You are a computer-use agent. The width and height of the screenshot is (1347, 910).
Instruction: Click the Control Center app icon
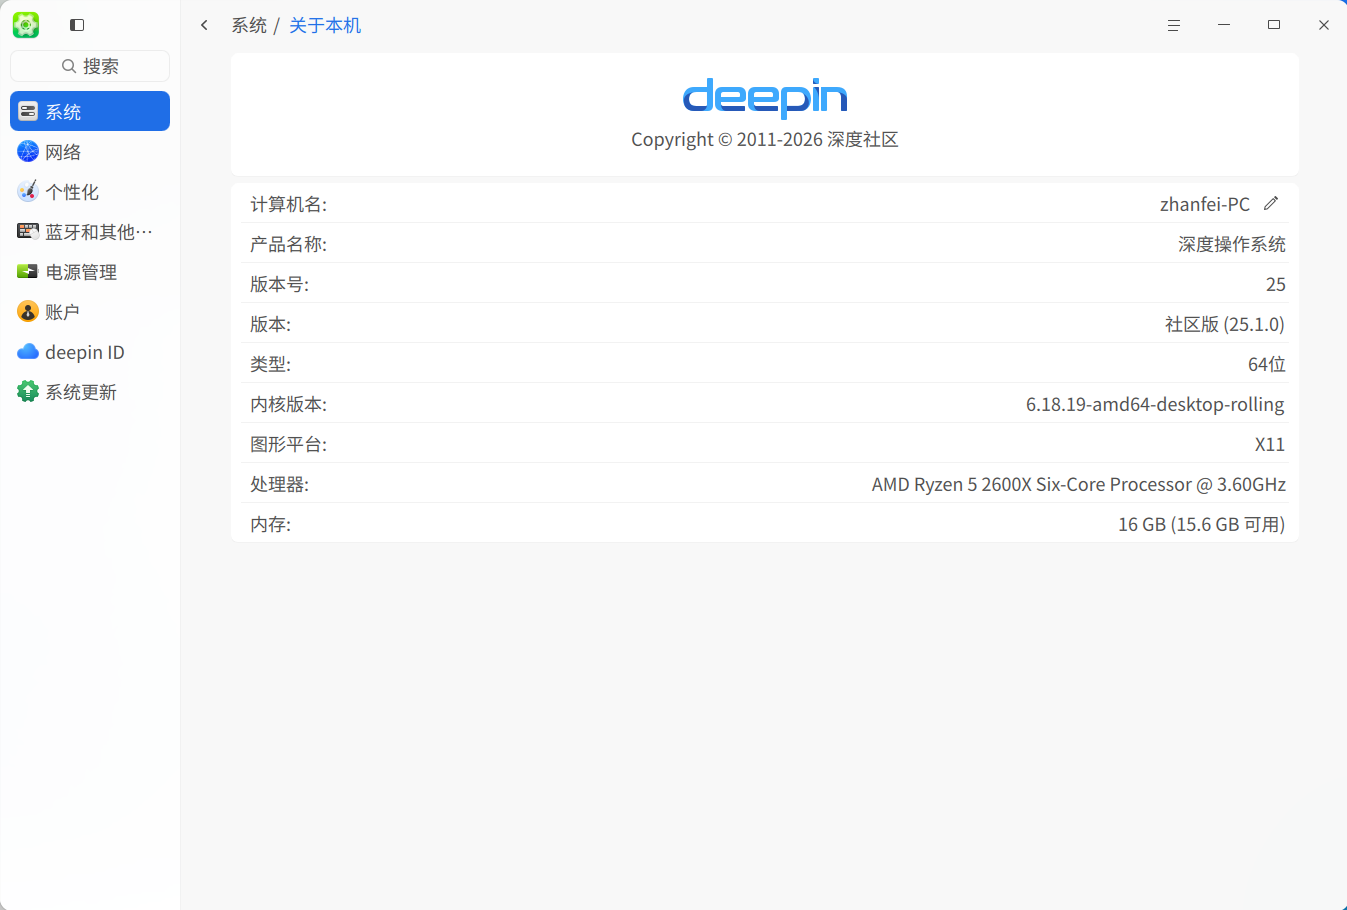[26, 25]
